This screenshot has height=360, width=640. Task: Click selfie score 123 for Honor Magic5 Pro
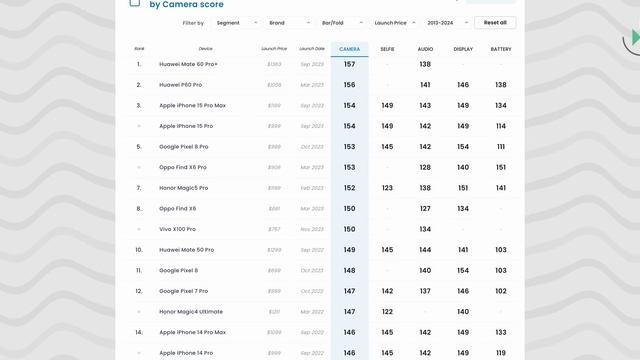[x=387, y=188]
